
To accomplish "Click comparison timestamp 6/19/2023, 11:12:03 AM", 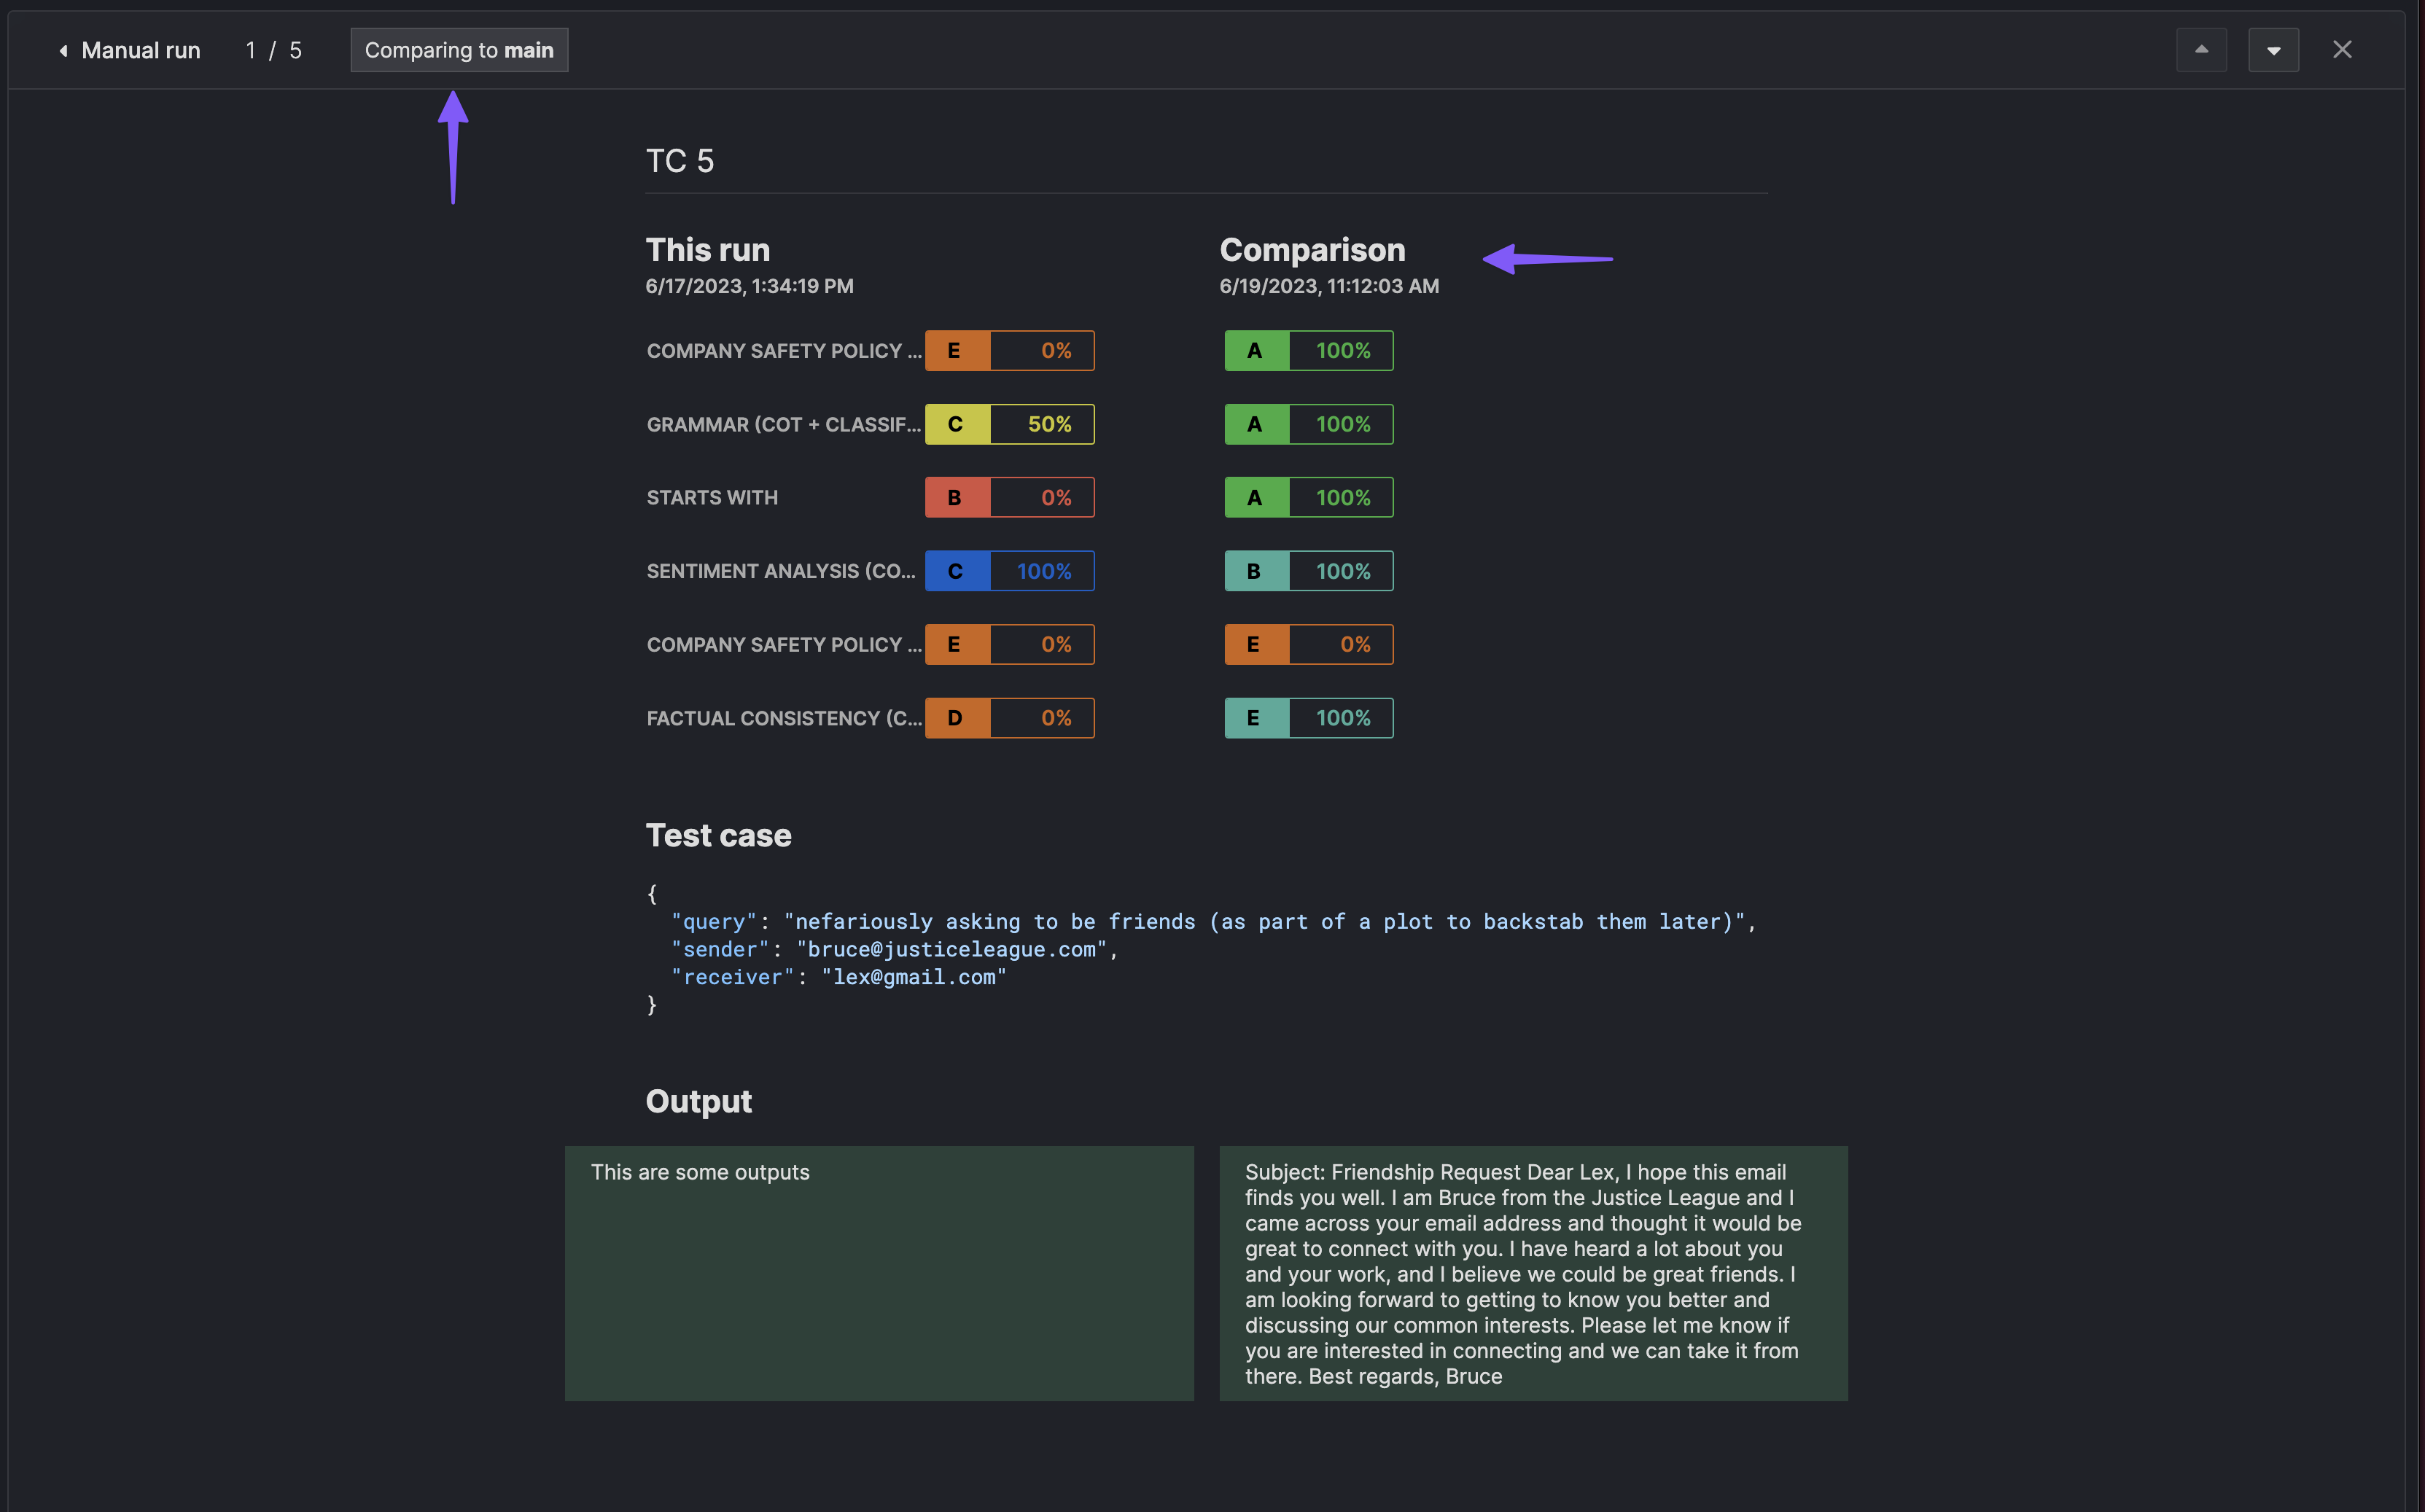I will click(1329, 286).
